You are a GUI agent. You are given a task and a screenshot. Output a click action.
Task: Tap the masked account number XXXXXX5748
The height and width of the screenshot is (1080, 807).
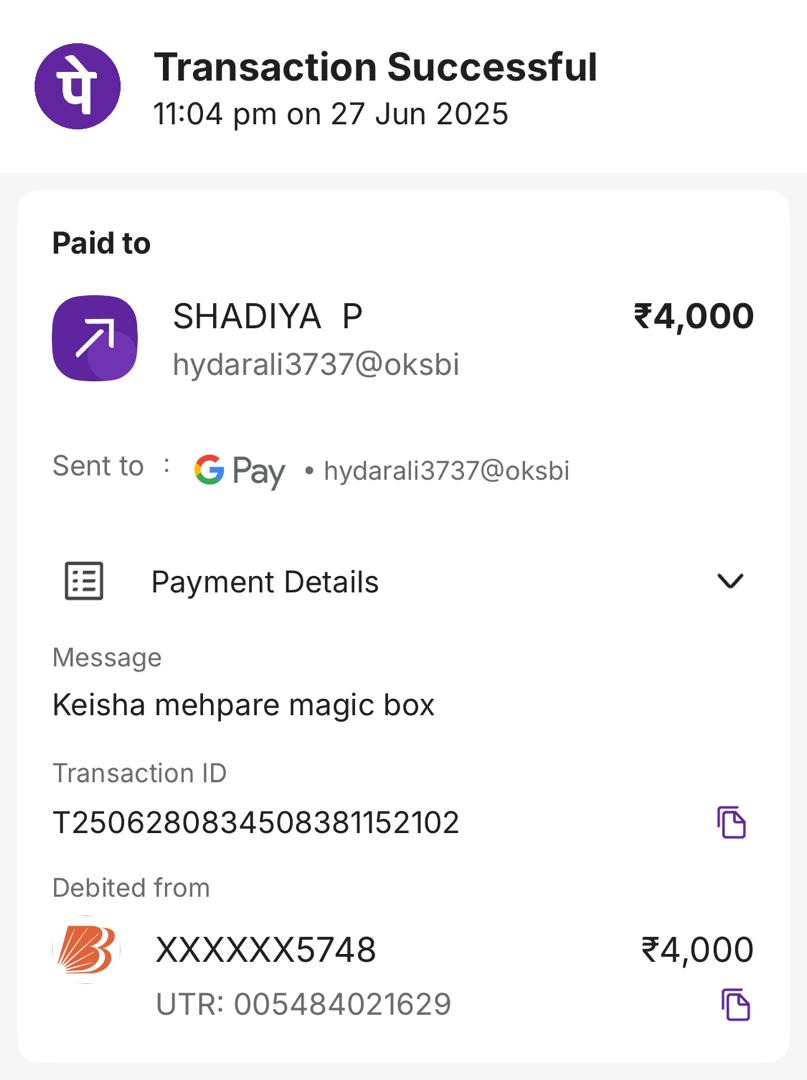click(266, 949)
